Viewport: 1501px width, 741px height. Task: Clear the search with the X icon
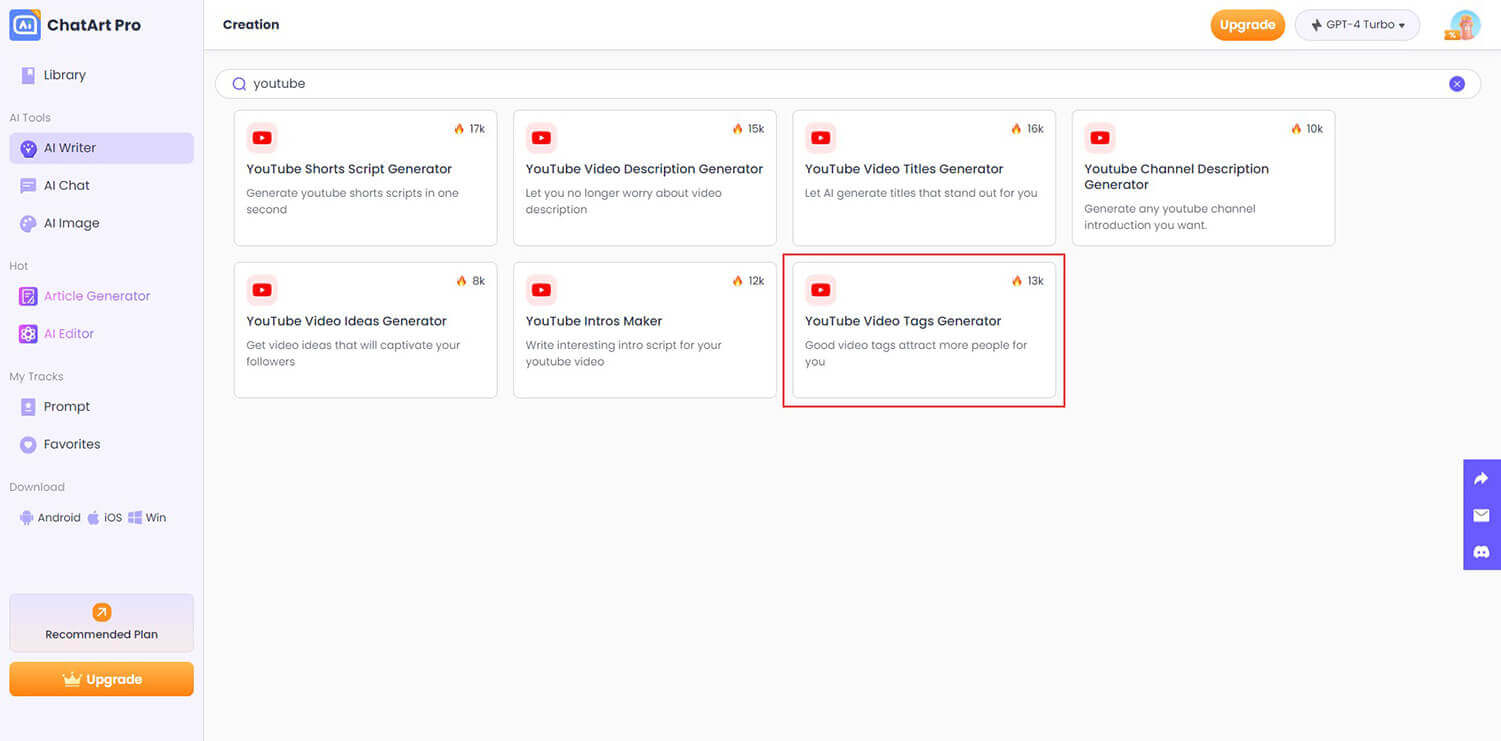click(1457, 84)
